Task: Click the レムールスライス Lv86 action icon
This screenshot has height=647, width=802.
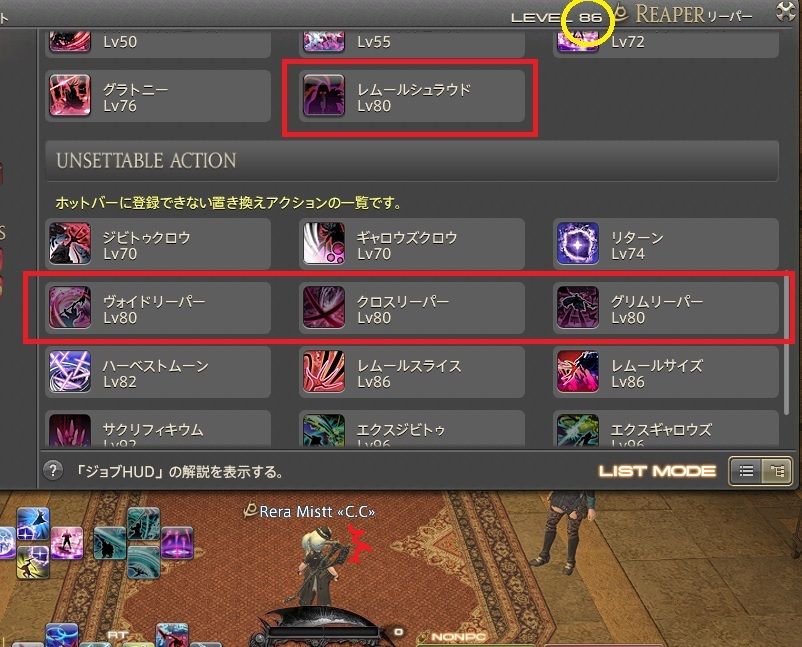Action: click(324, 371)
